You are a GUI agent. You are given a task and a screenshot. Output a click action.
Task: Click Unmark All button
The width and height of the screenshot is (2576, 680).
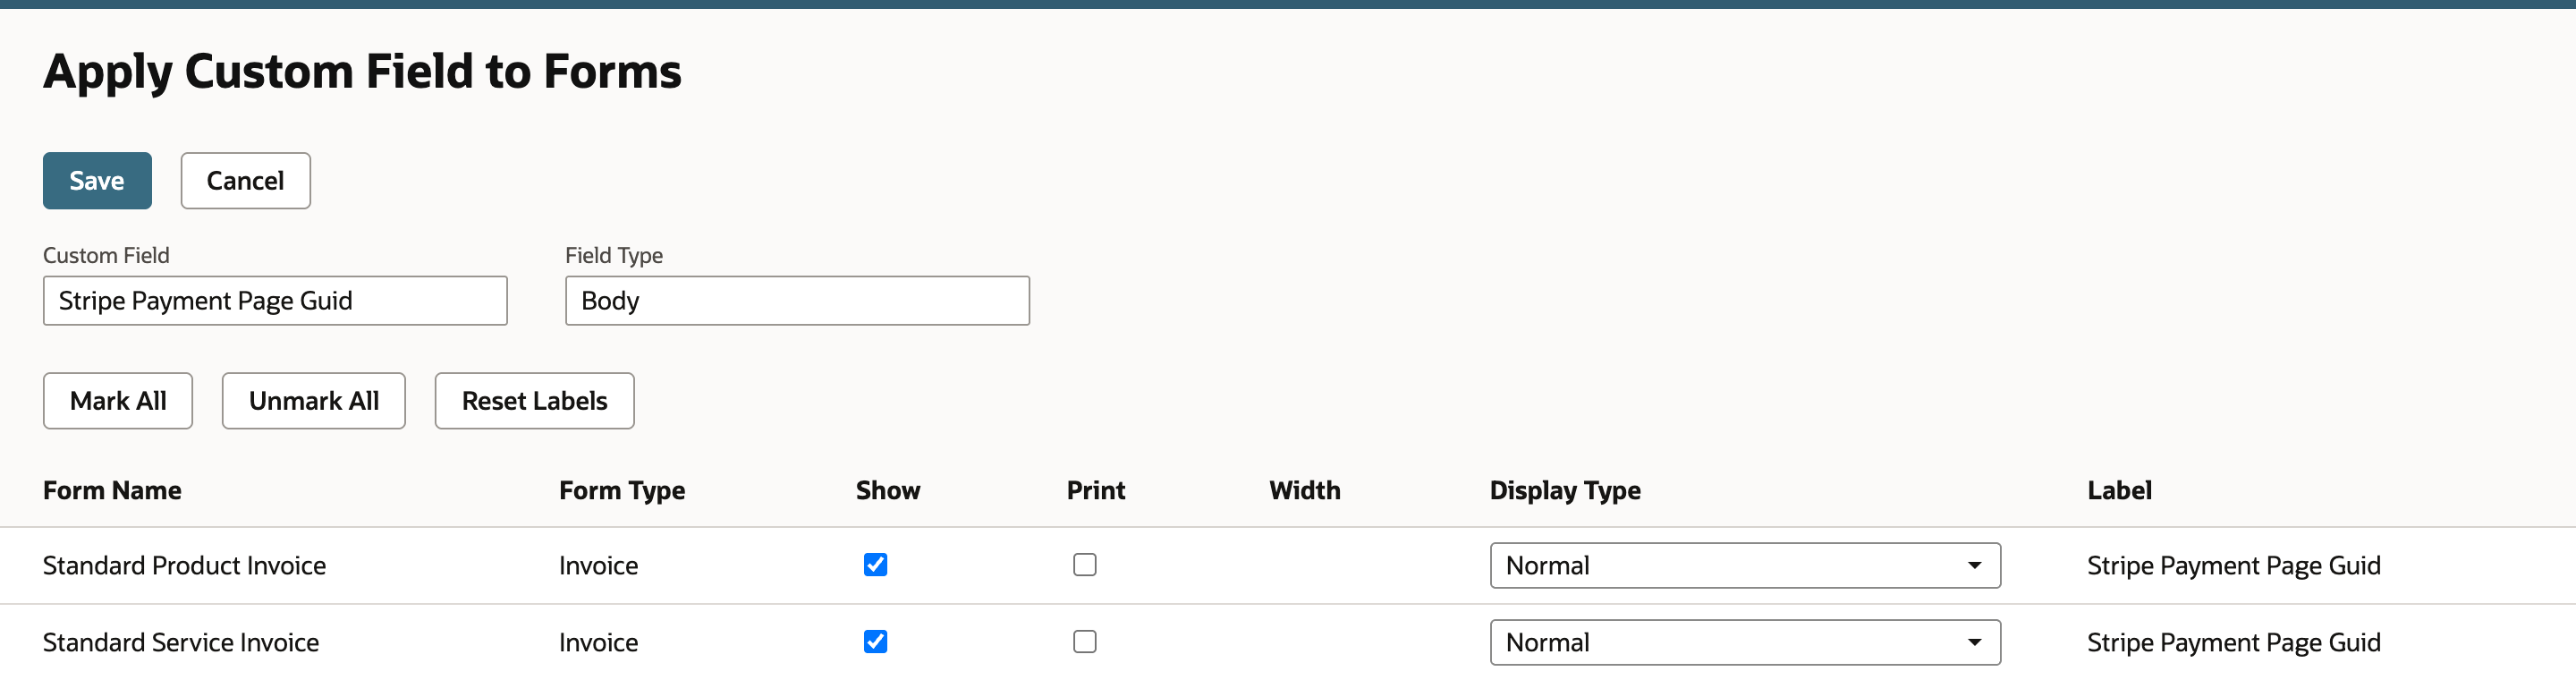[x=314, y=401]
